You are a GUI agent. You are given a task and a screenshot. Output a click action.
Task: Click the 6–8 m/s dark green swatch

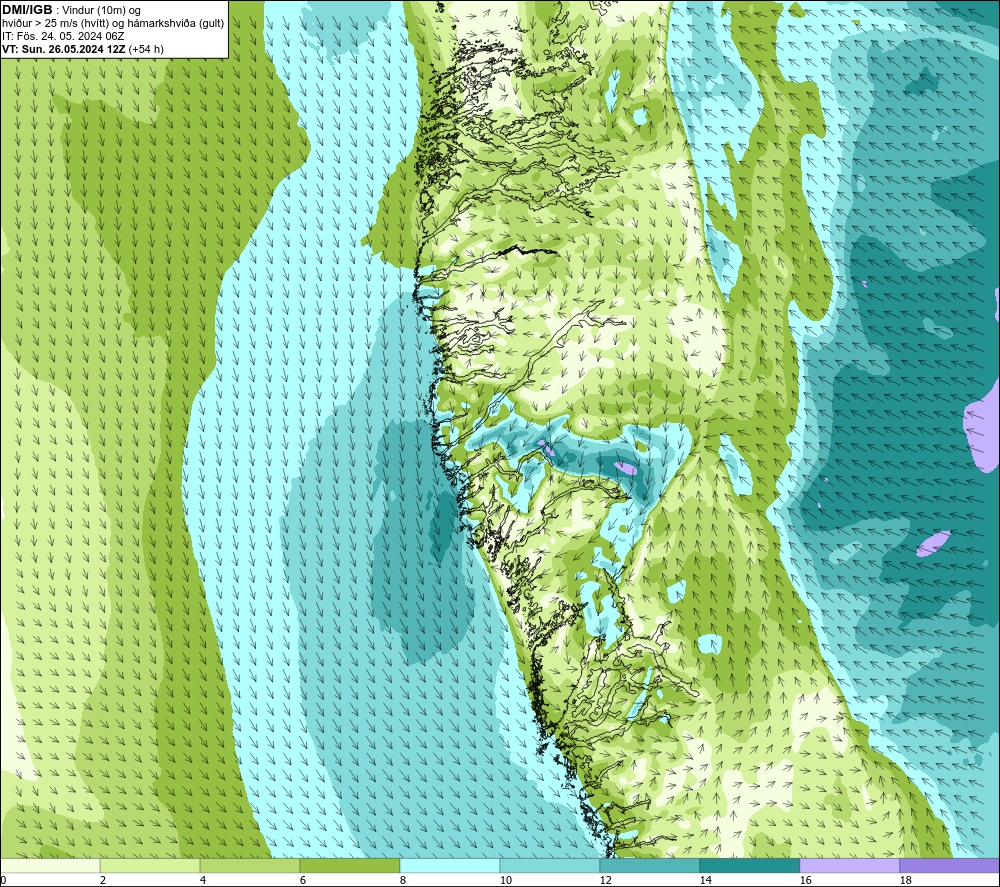(x=350, y=866)
